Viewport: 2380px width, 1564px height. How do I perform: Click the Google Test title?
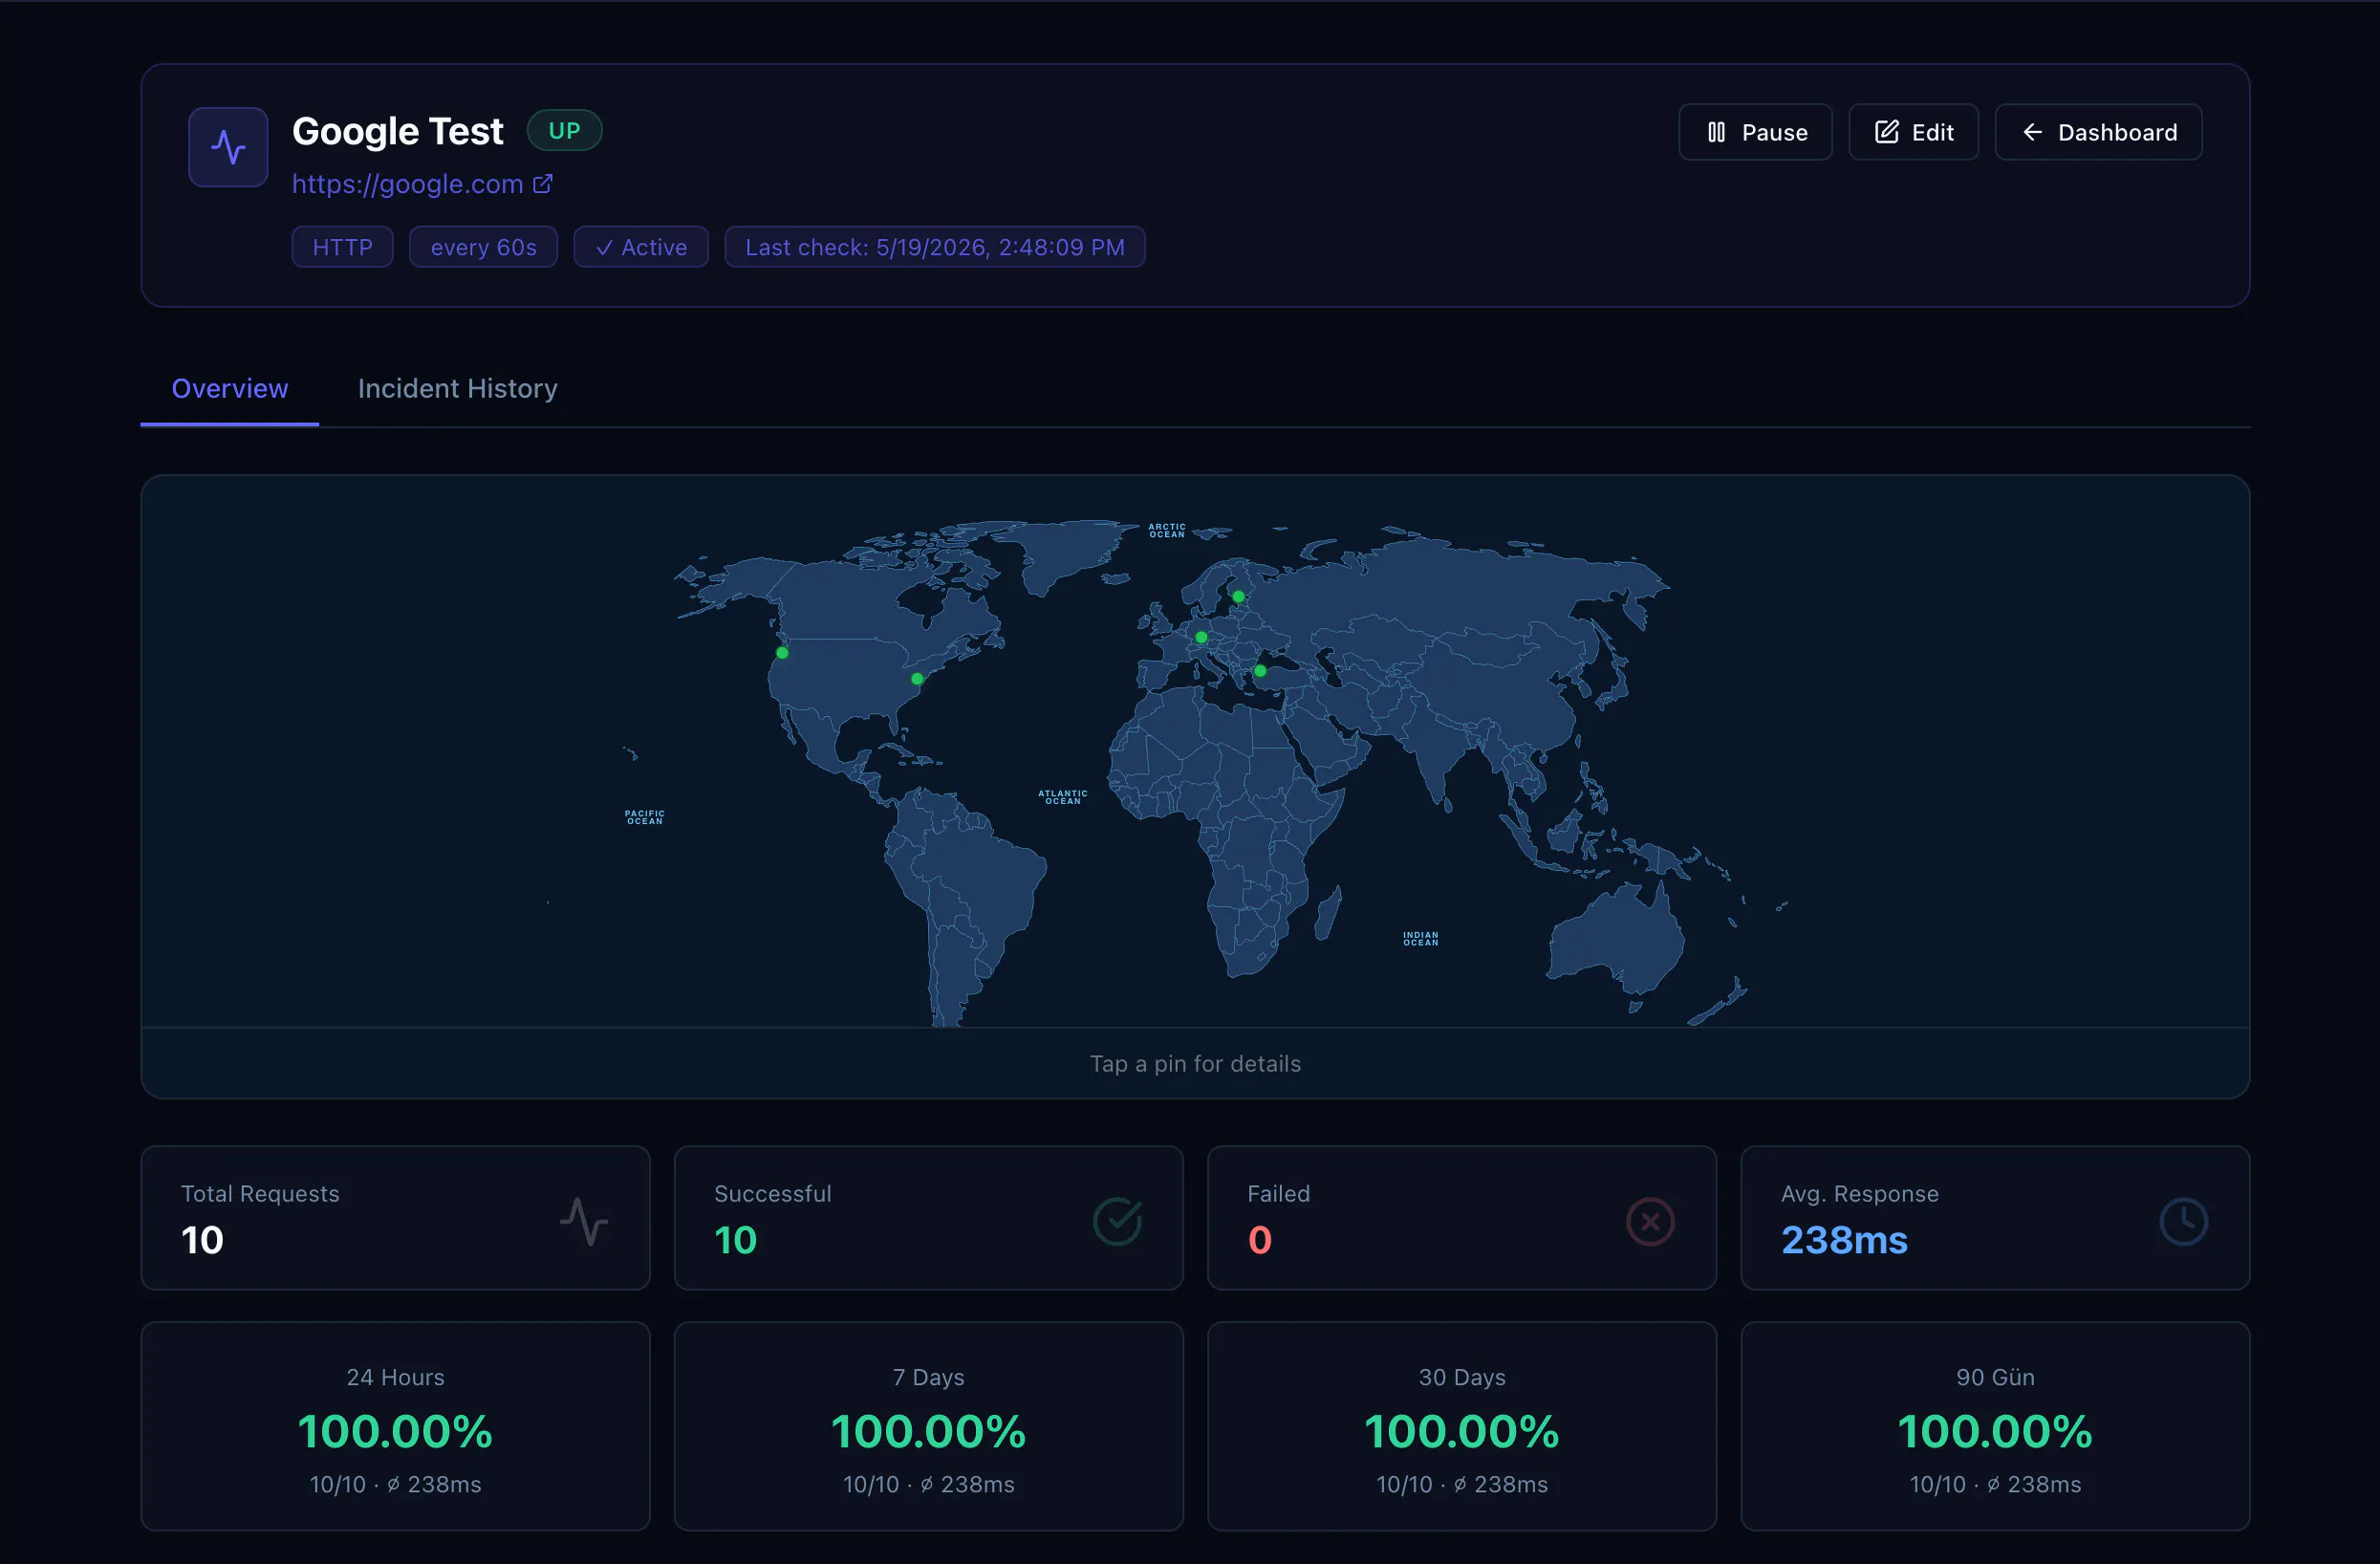pyautogui.click(x=397, y=131)
